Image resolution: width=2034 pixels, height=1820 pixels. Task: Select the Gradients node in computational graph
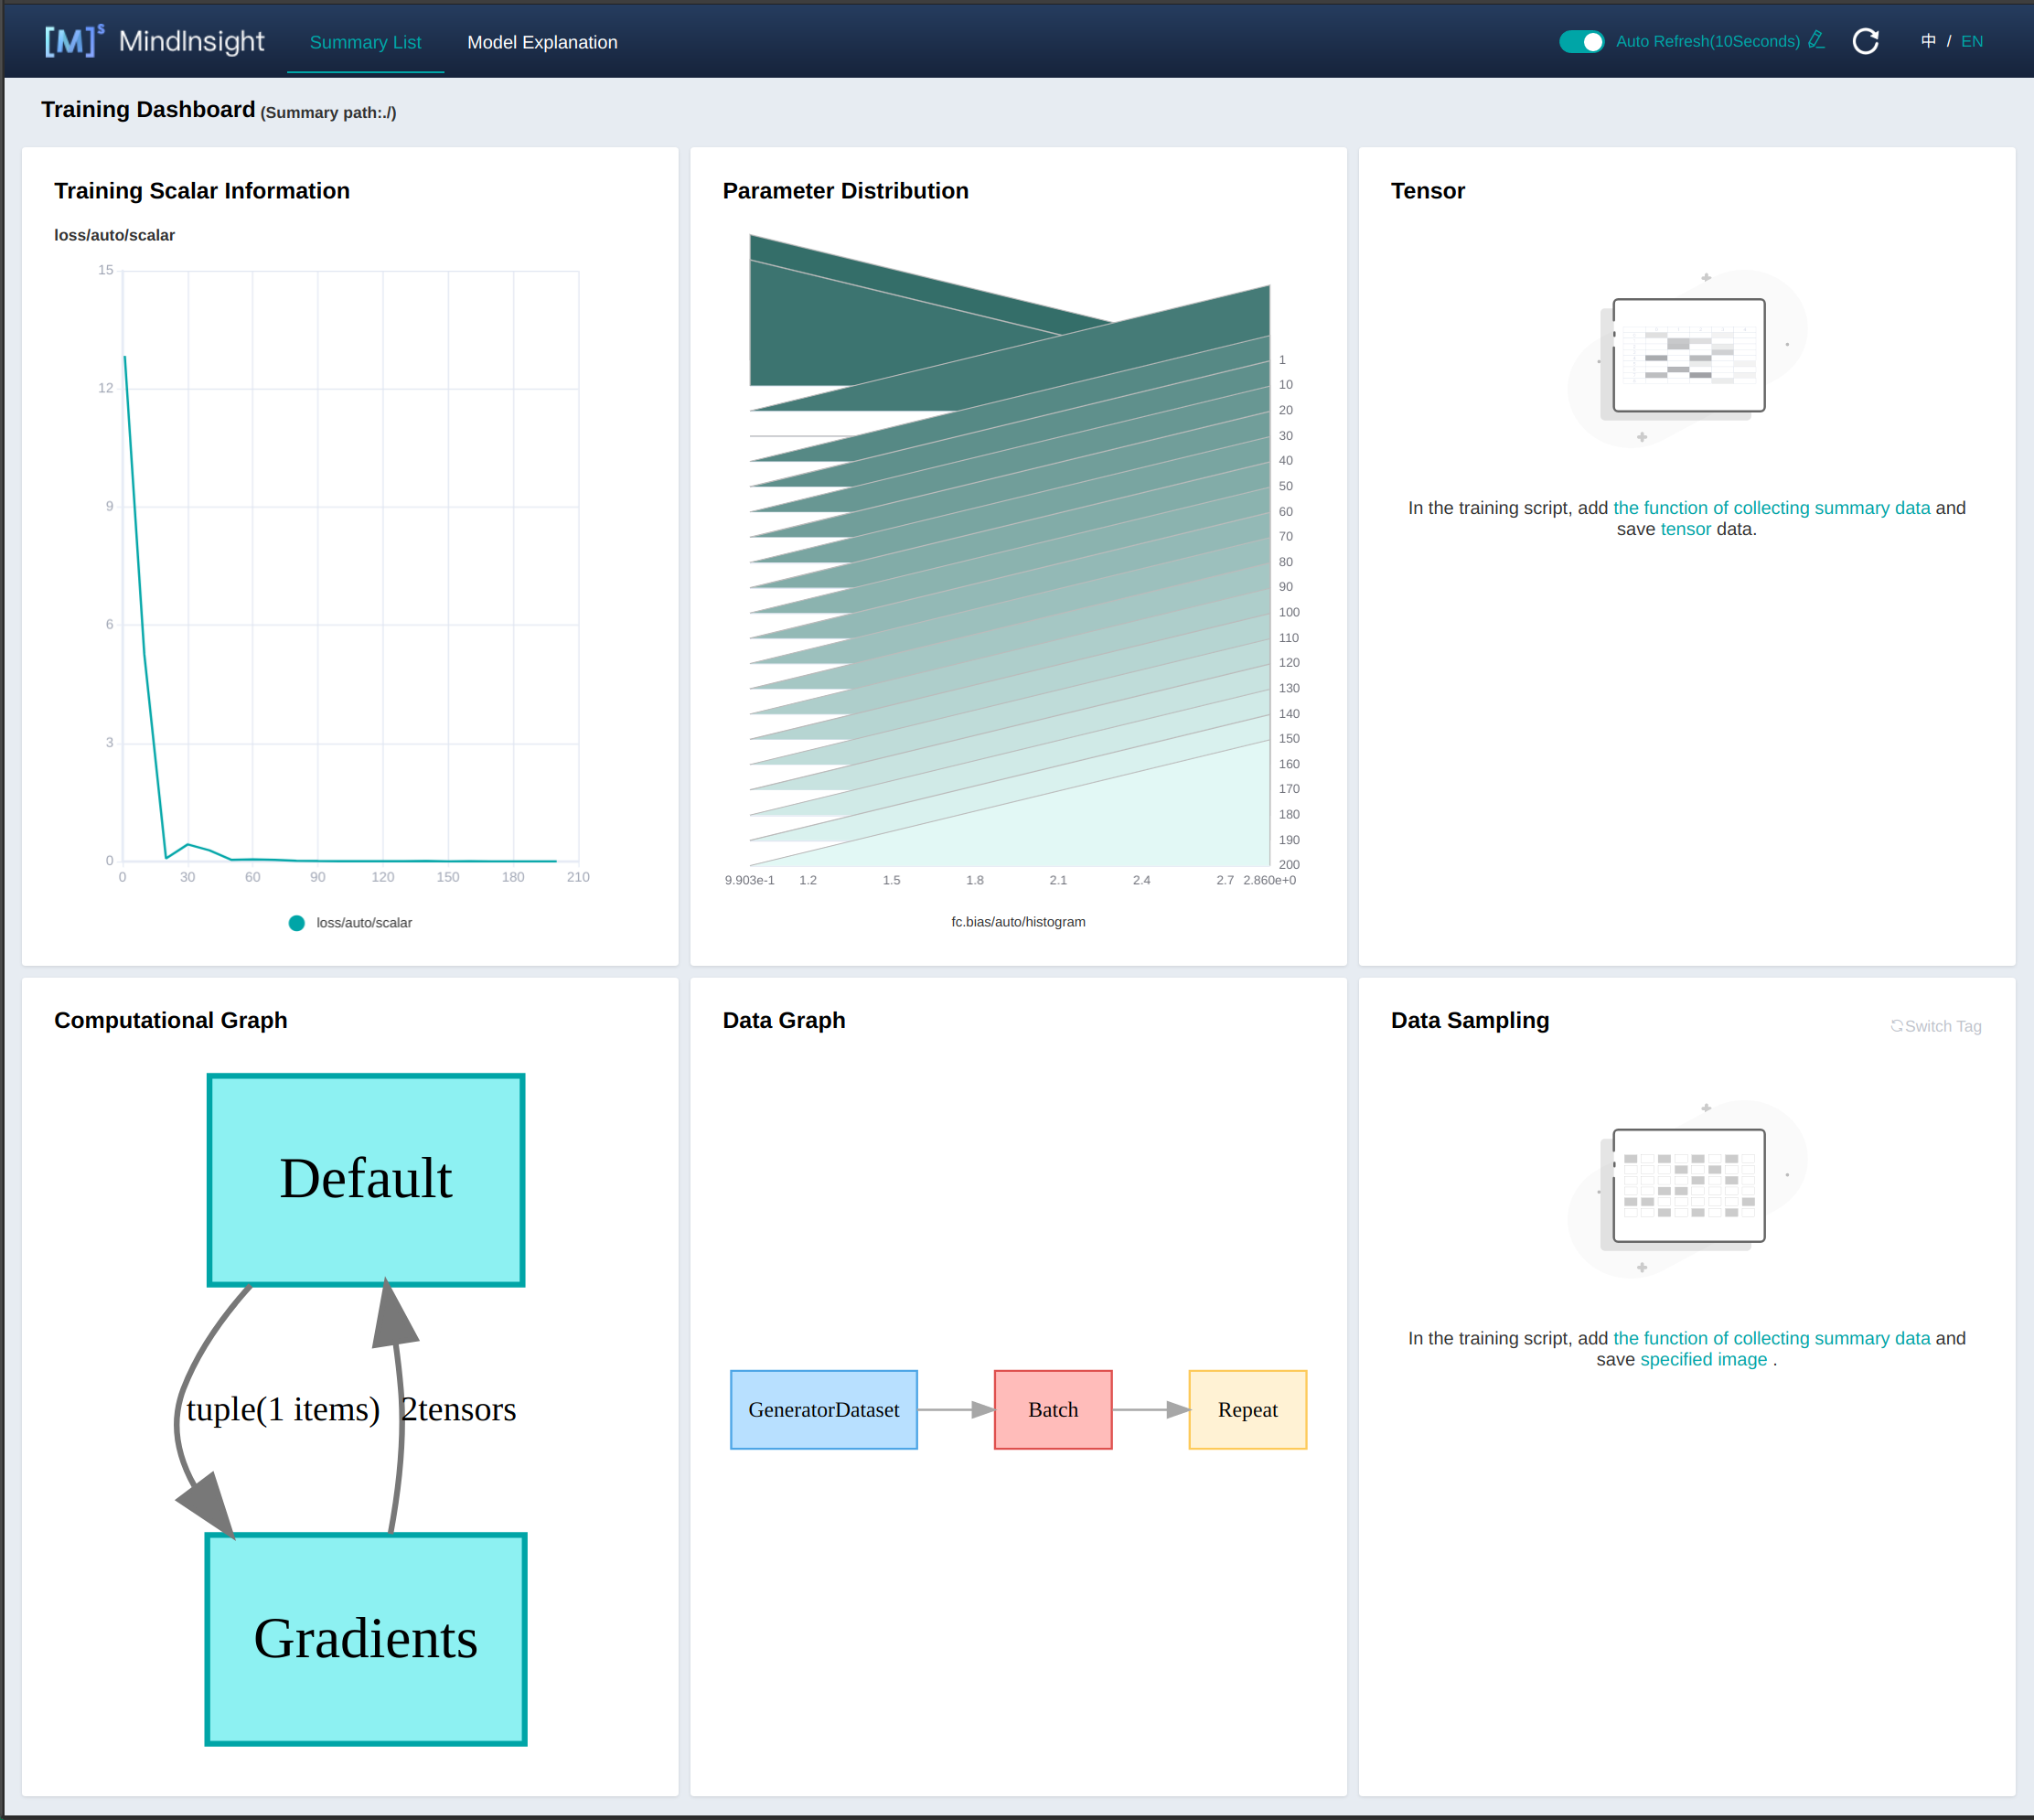click(366, 1640)
